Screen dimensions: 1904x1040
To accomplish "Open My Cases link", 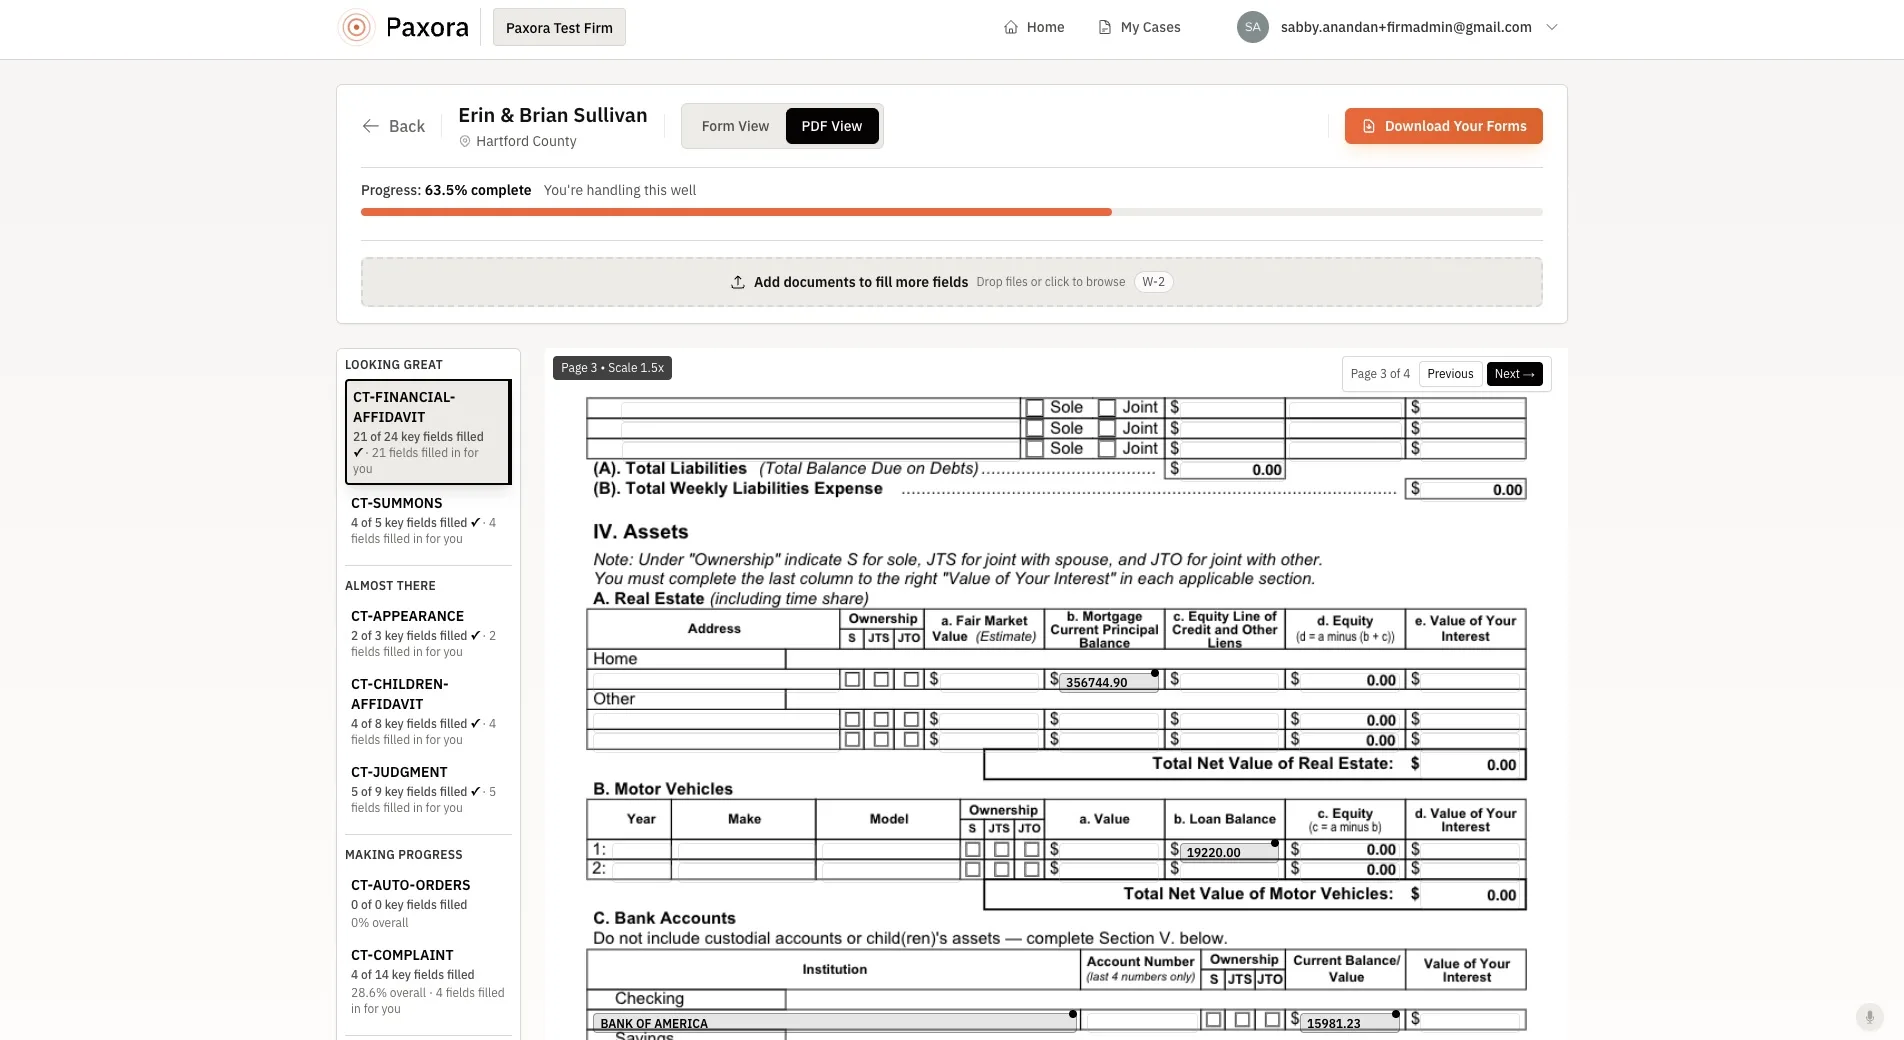I will tap(1139, 27).
